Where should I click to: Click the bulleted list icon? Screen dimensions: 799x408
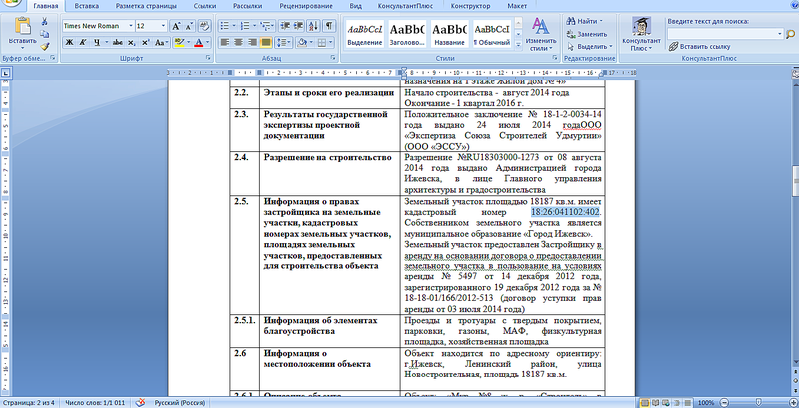click(224, 25)
